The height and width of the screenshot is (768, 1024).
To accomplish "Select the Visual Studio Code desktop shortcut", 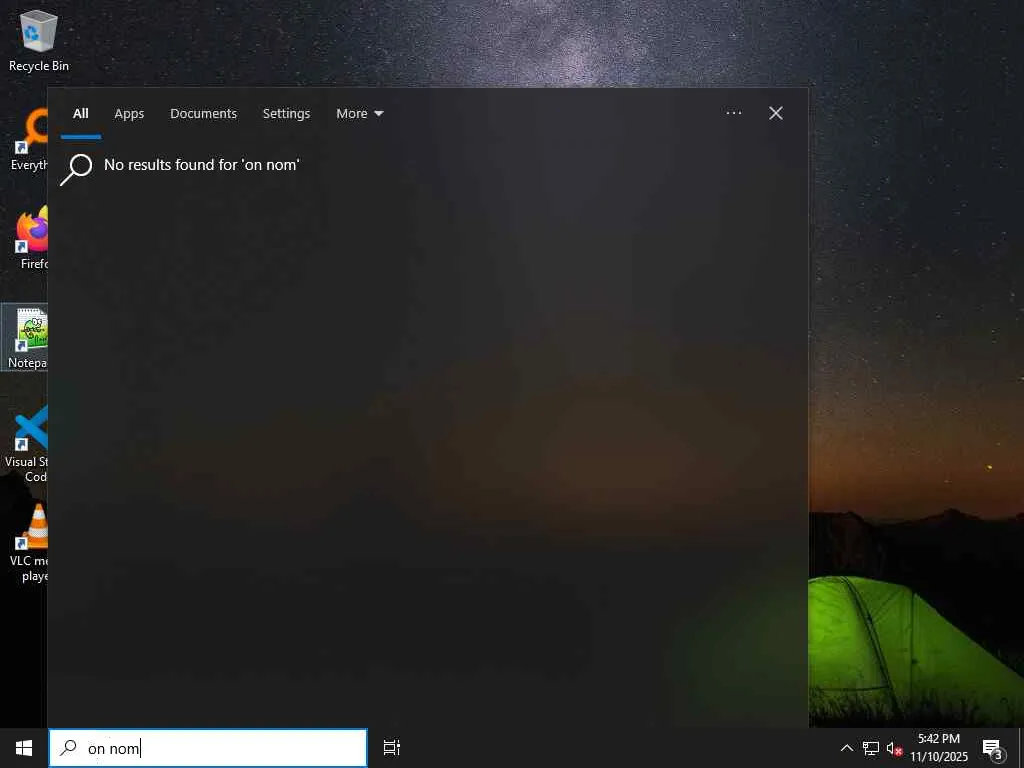I will (x=26, y=444).
